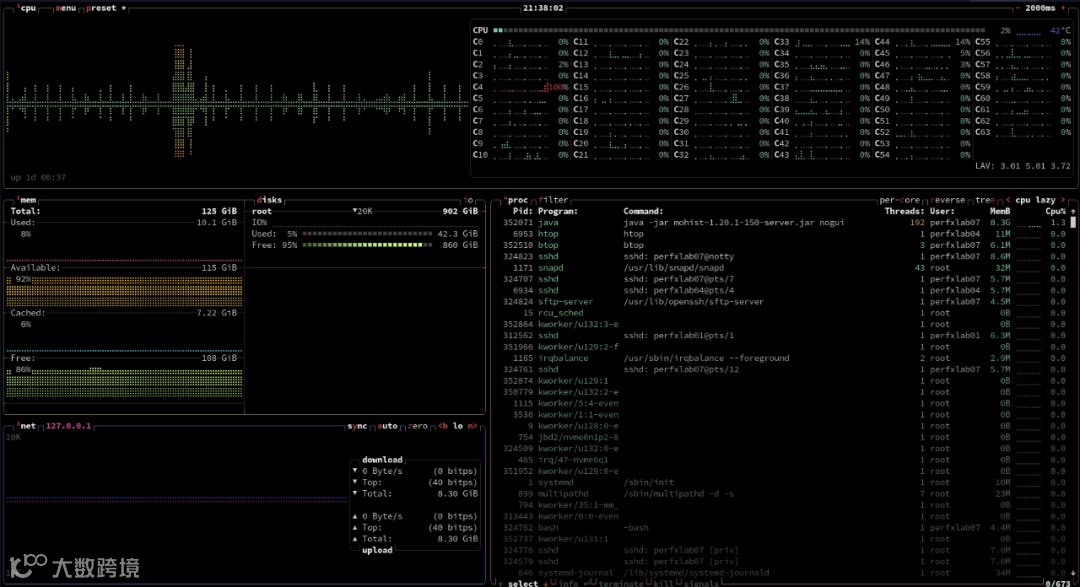Zero the network totals counter
Image resolution: width=1080 pixels, height=587 pixels.
(418, 426)
